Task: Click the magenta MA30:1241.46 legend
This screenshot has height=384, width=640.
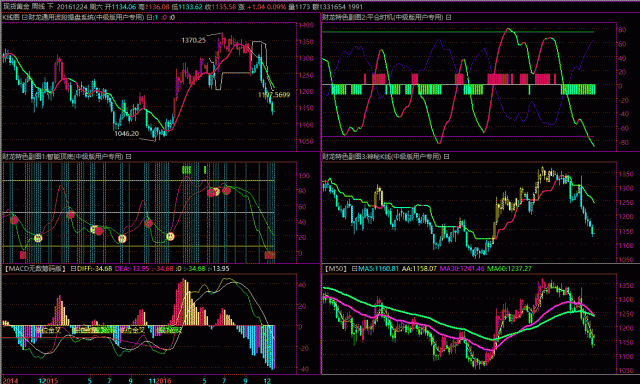Action: [x=462, y=269]
